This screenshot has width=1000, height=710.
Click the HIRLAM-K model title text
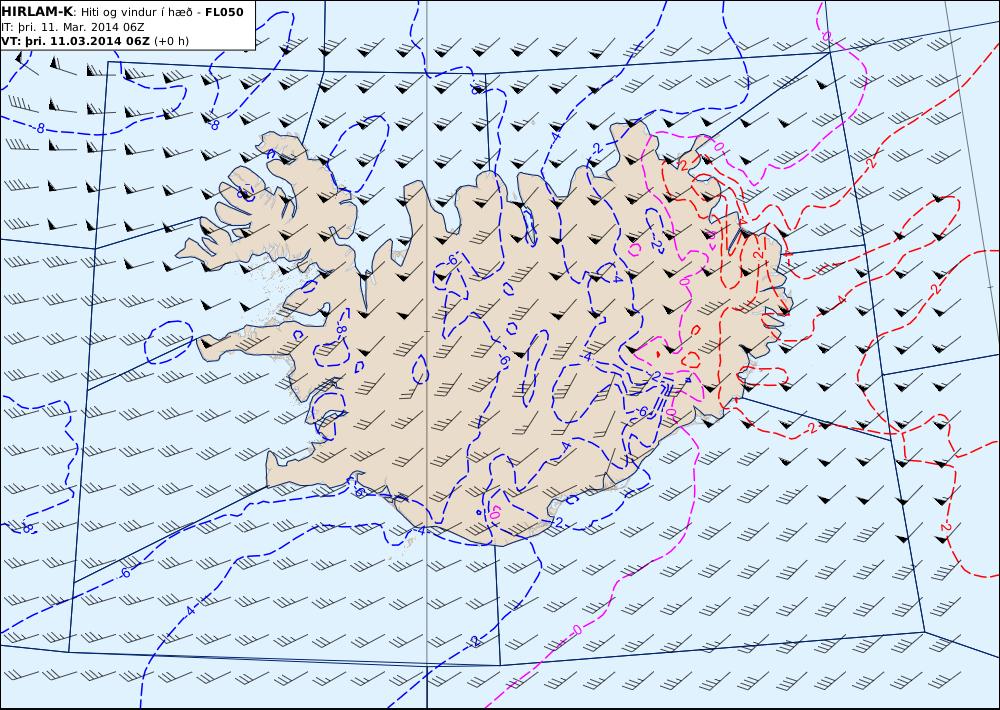(x=38, y=11)
